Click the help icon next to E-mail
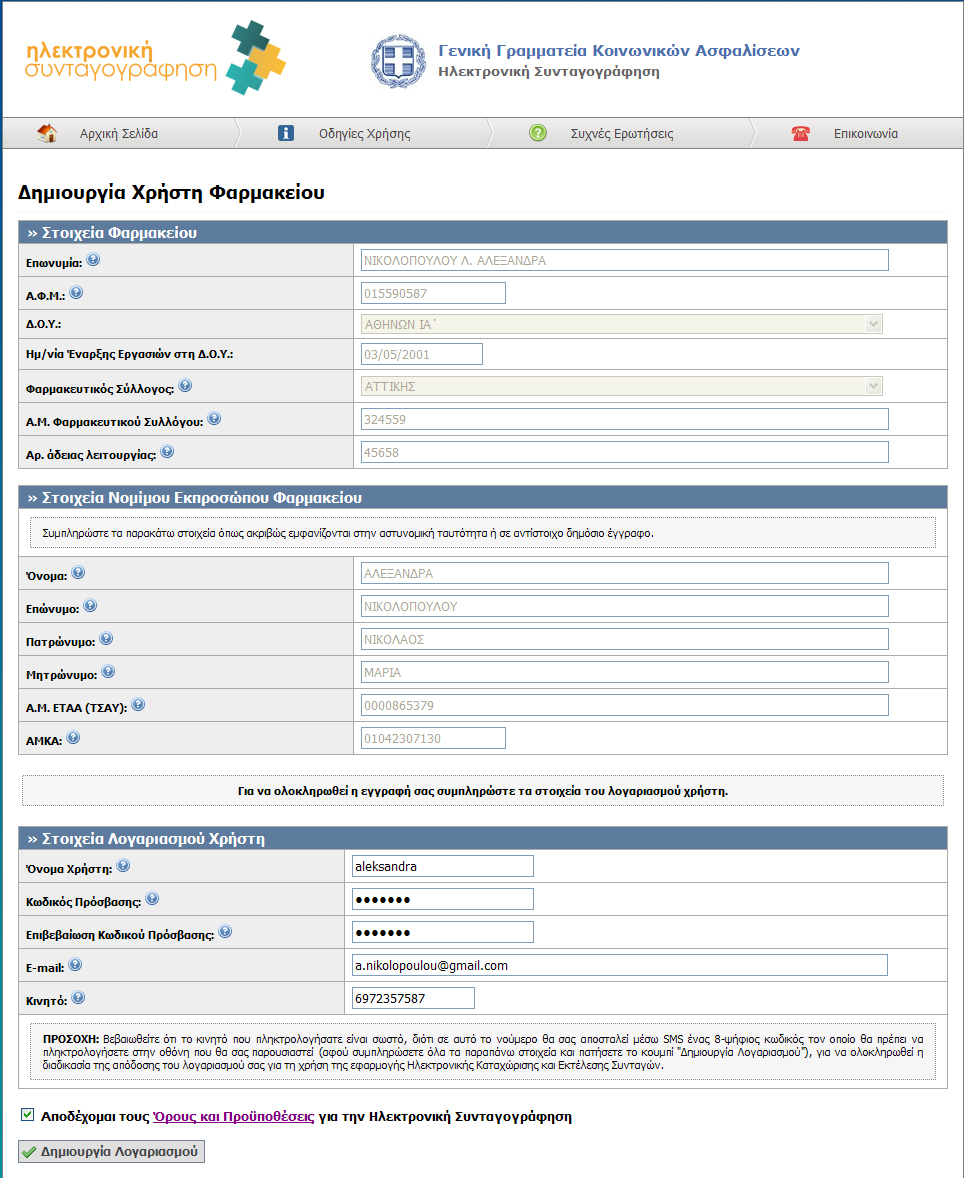 [75, 965]
